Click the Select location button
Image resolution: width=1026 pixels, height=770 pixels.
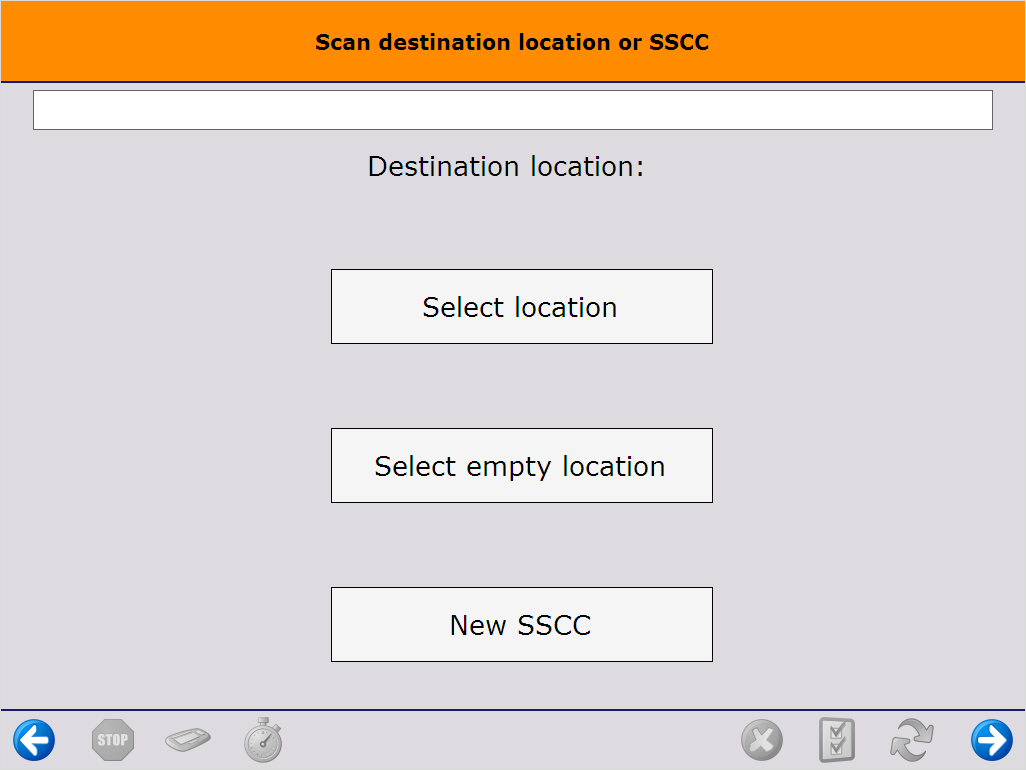click(x=521, y=306)
